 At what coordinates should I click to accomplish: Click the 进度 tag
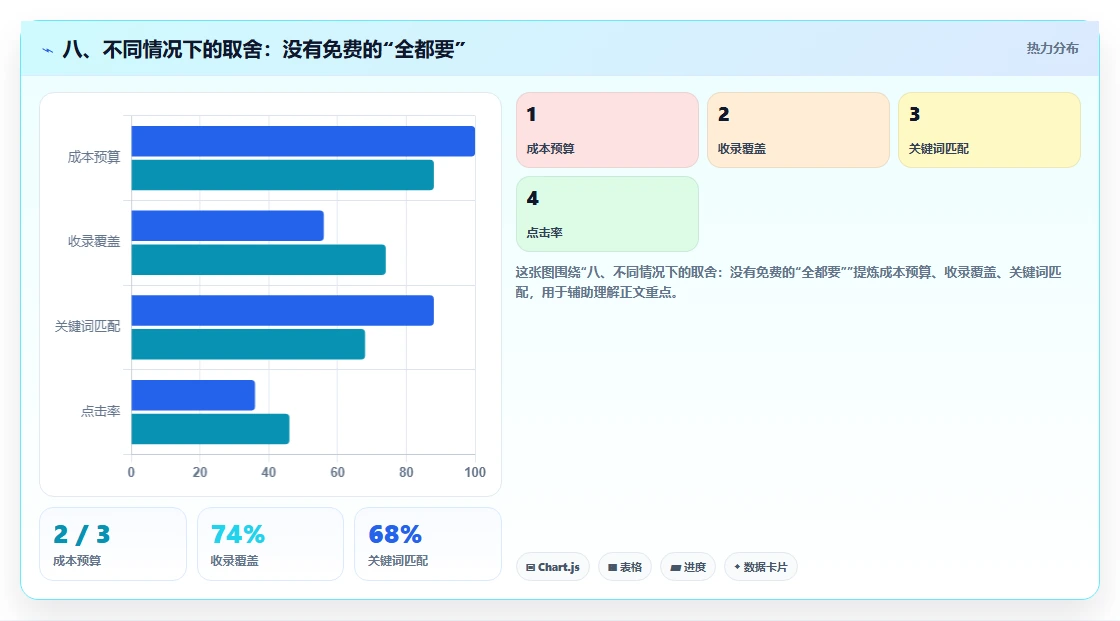click(x=688, y=567)
